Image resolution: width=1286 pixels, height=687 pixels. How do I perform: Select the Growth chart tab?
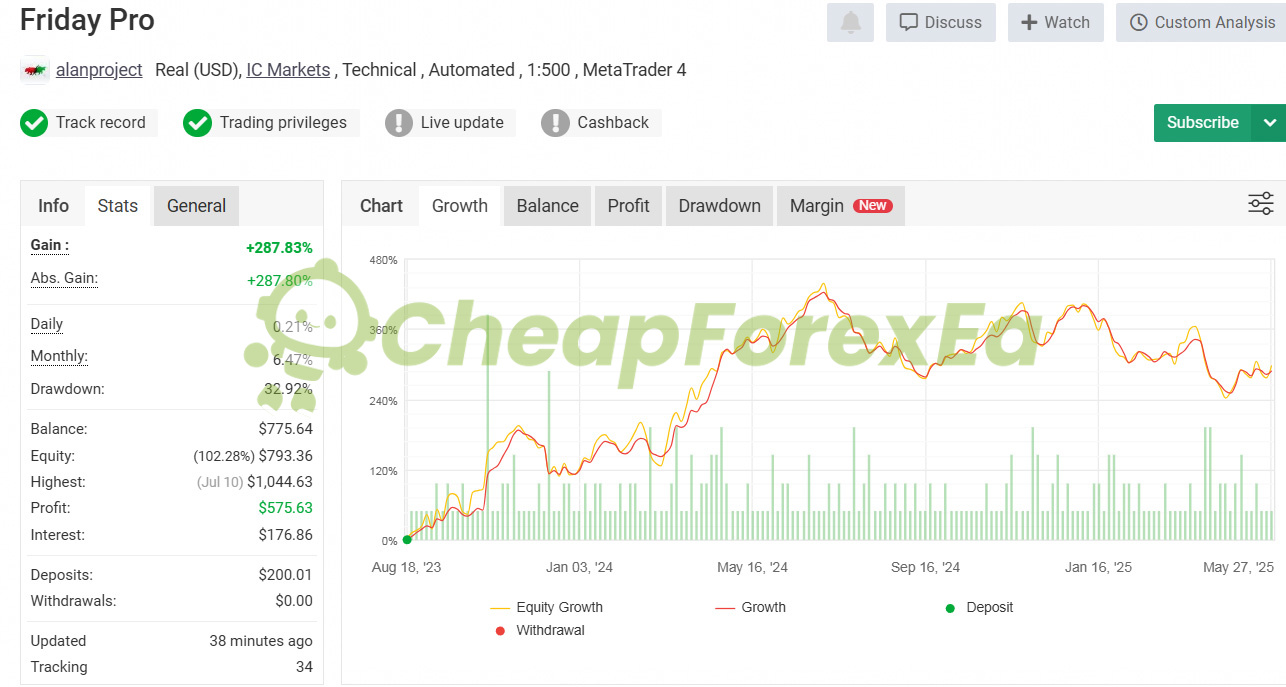[x=460, y=206]
